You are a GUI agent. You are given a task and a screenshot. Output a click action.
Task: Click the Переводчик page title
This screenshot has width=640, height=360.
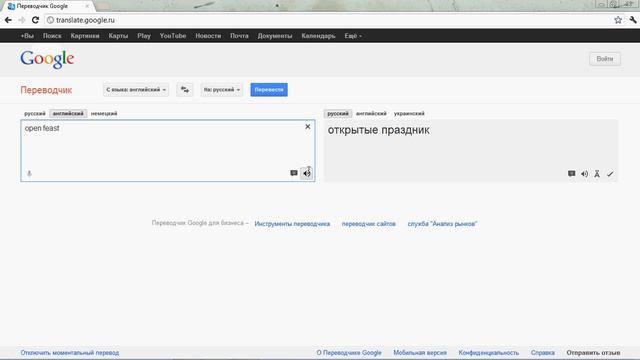[x=46, y=90]
